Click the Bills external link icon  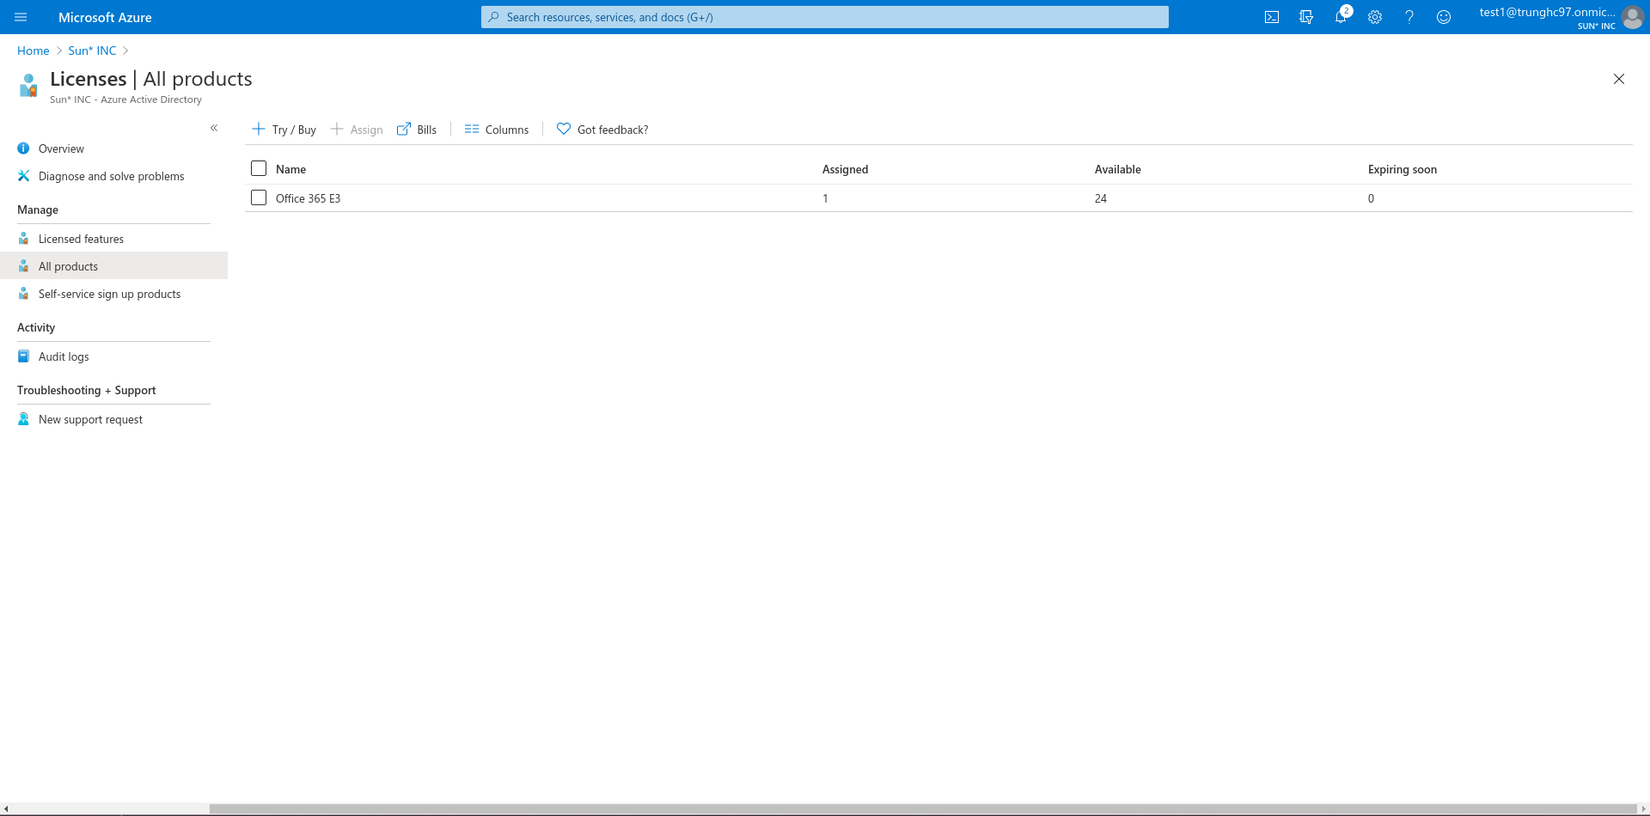[x=404, y=129]
